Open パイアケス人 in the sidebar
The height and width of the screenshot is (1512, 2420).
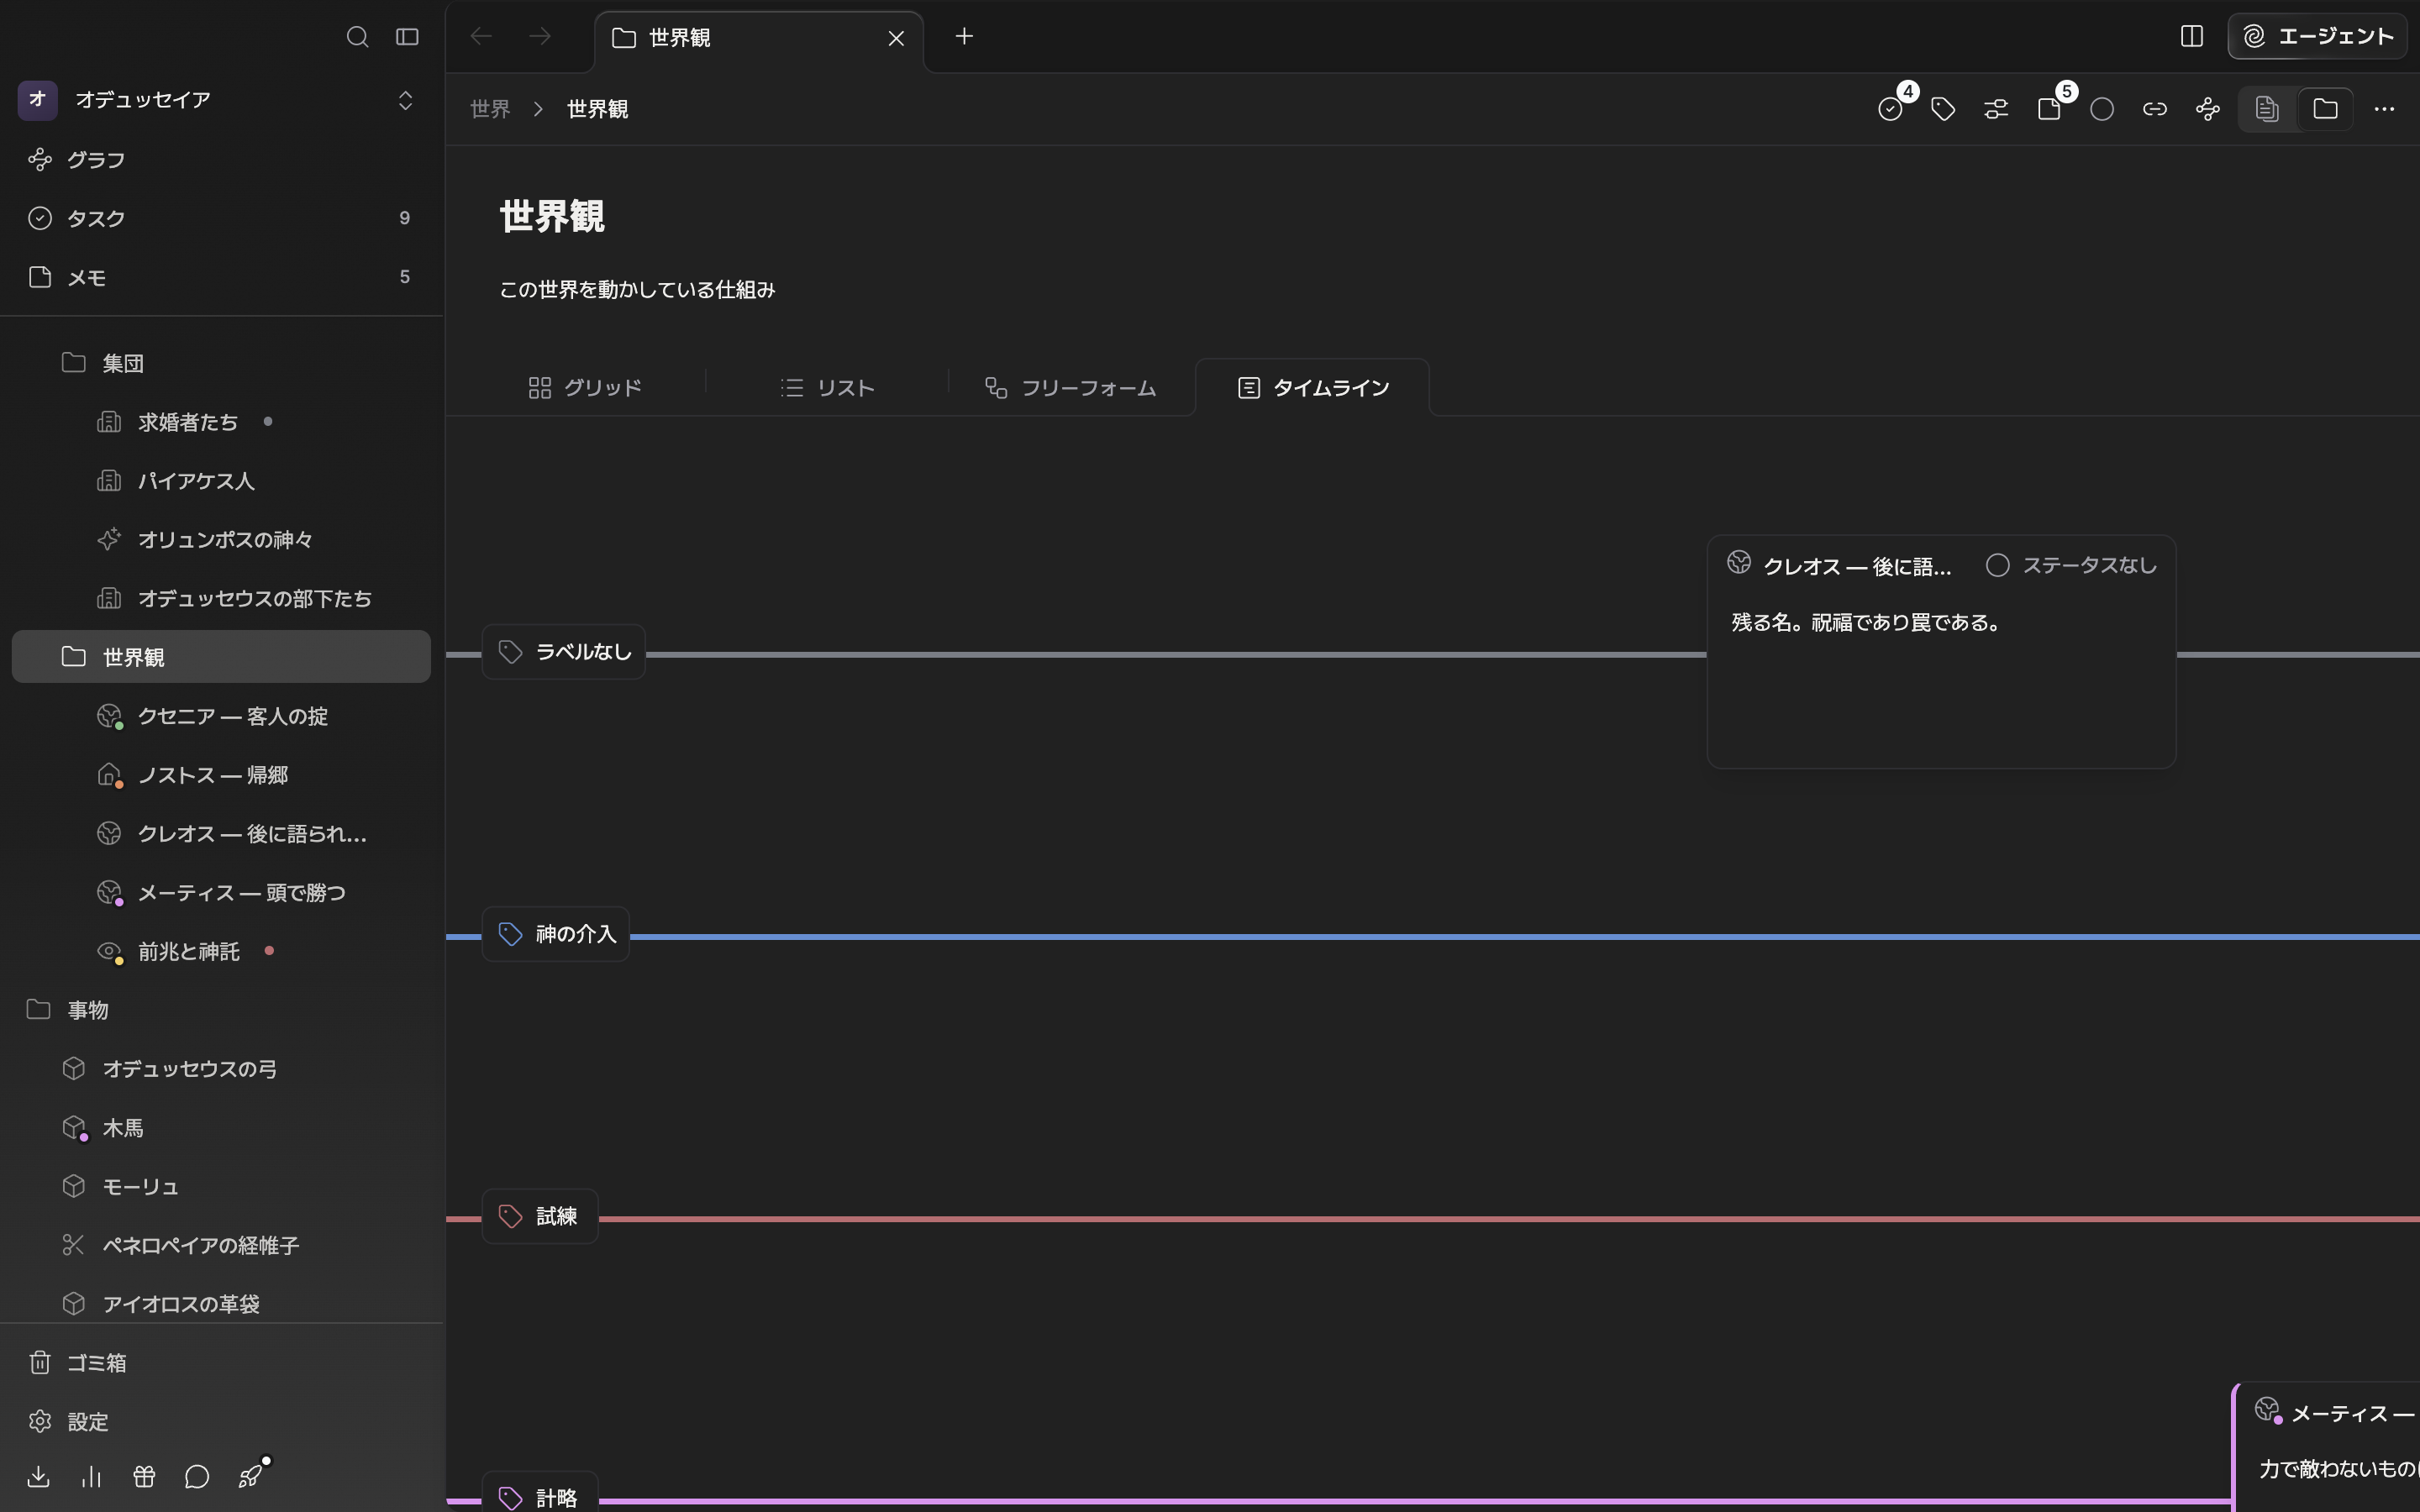[x=221, y=481]
